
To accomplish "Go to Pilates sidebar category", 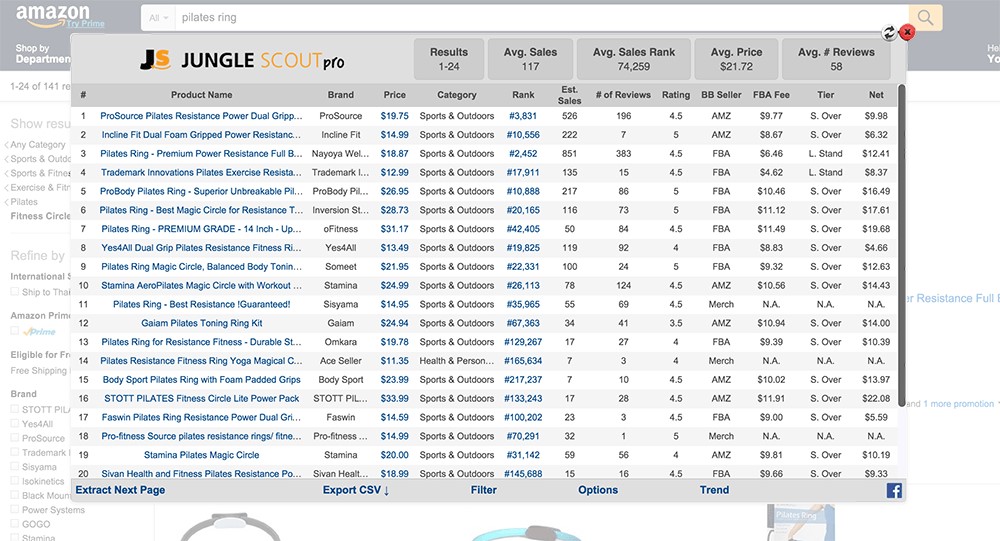I will coord(24,202).
